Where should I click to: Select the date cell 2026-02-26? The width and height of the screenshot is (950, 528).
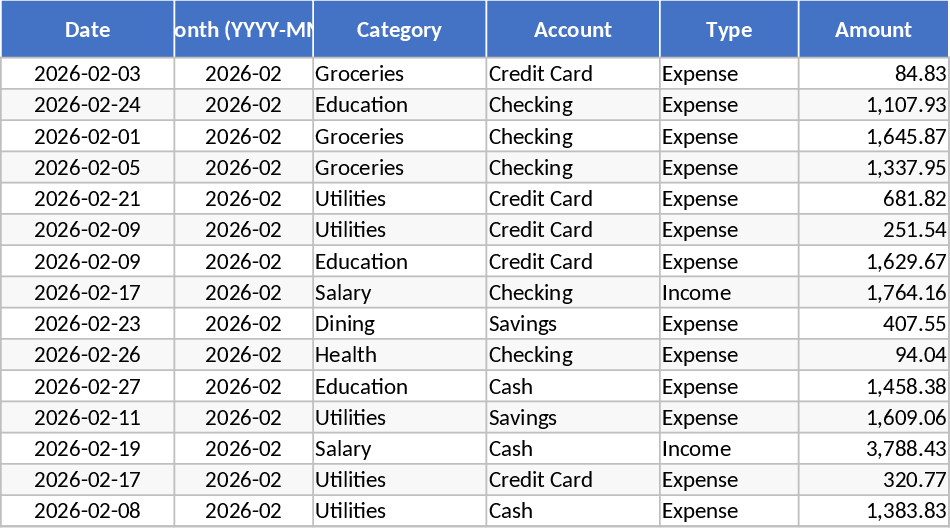(87, 355)
